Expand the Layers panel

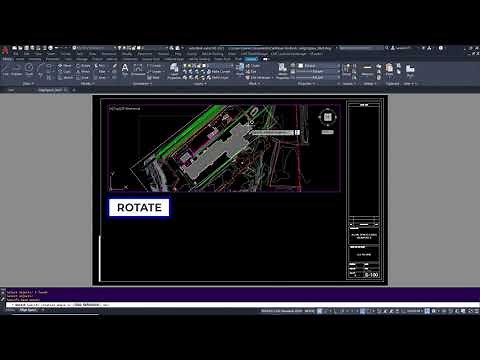coord(199,84)
